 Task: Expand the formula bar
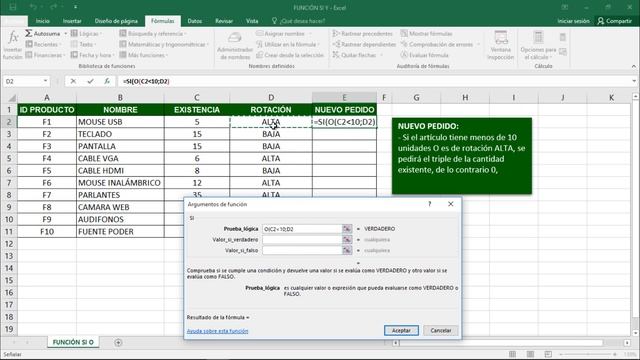(x=633, y=81)
